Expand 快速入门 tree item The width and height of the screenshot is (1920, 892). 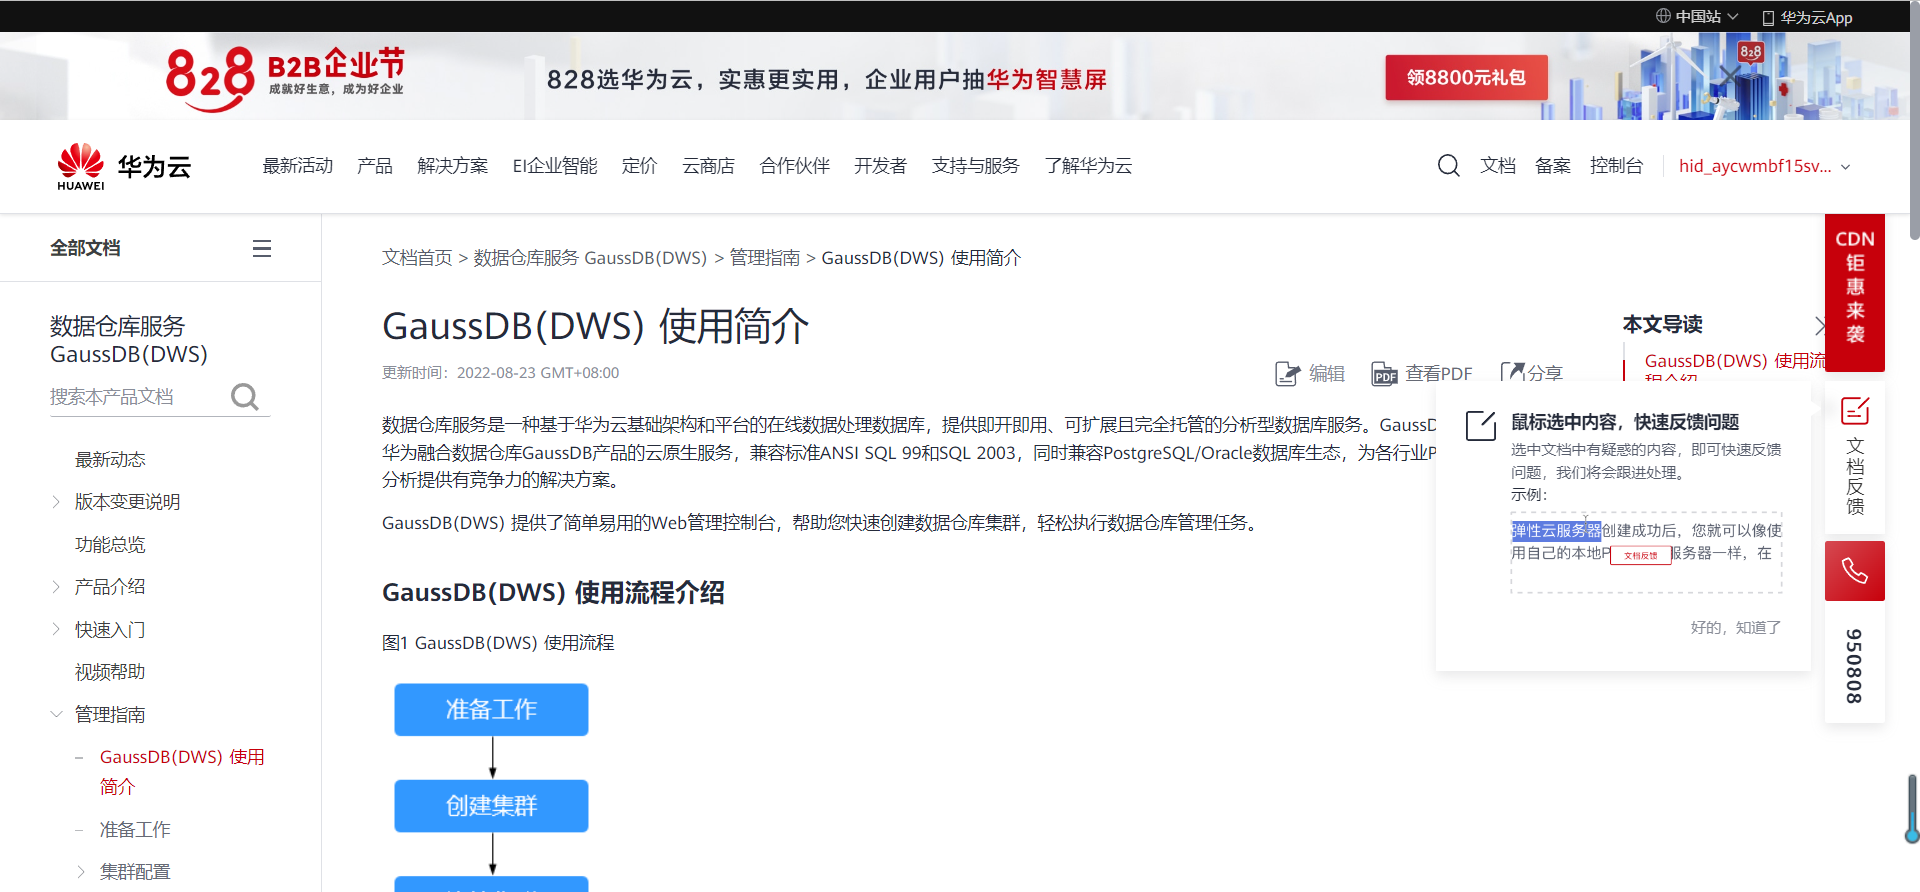pyautogui.click(x=56, y=629)
